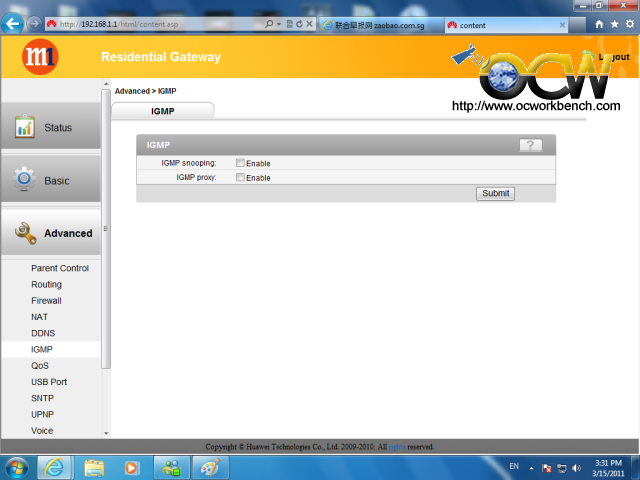Toggle compatibility view icon in address bar
The image size is (640, 480).
tap(289, 24)
